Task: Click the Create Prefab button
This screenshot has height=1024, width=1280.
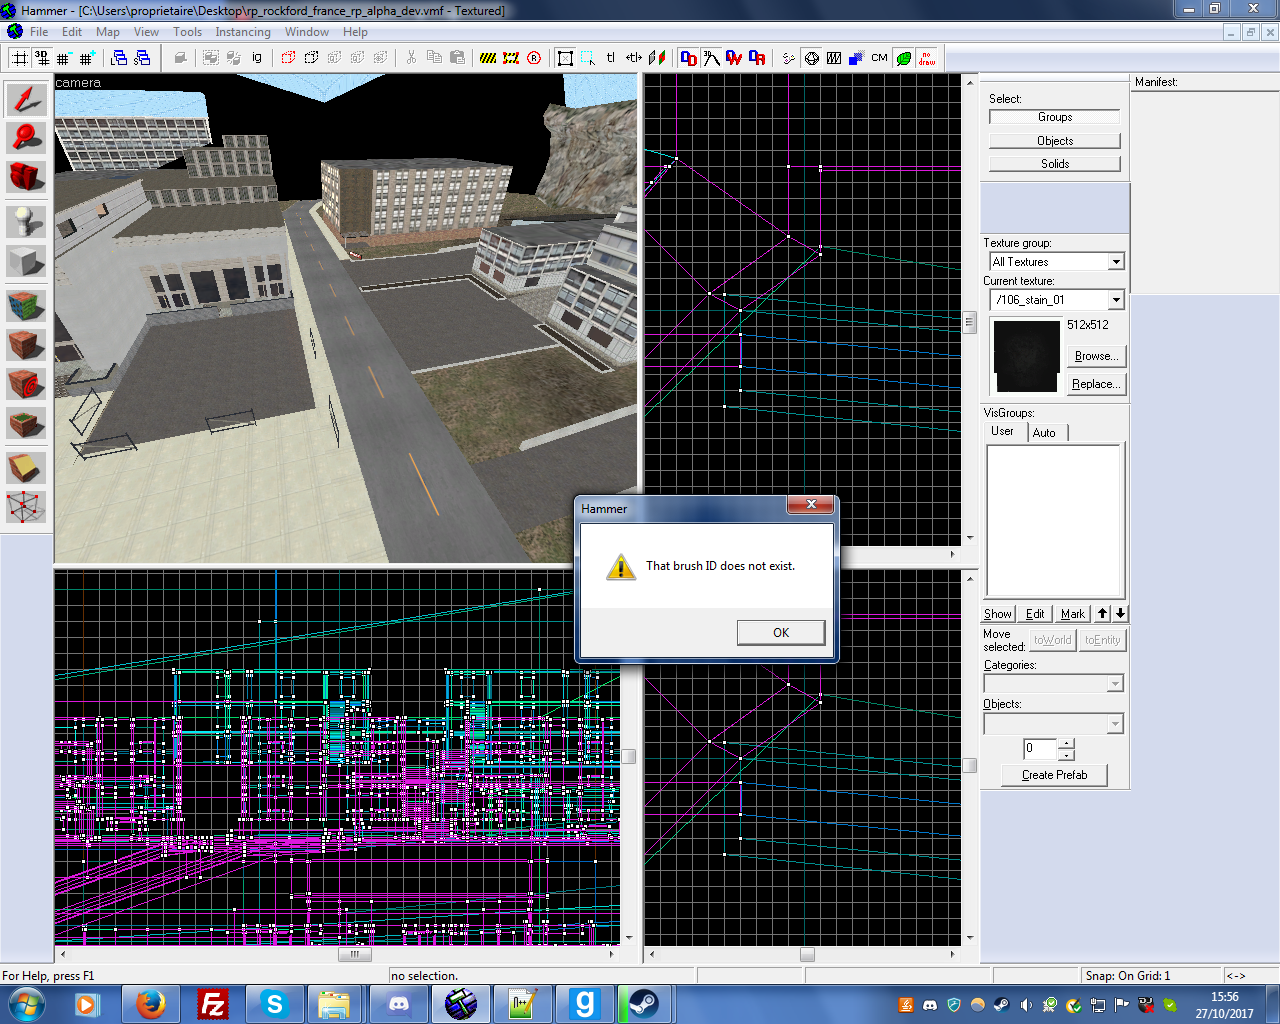Action: [x=1054, y=775]
